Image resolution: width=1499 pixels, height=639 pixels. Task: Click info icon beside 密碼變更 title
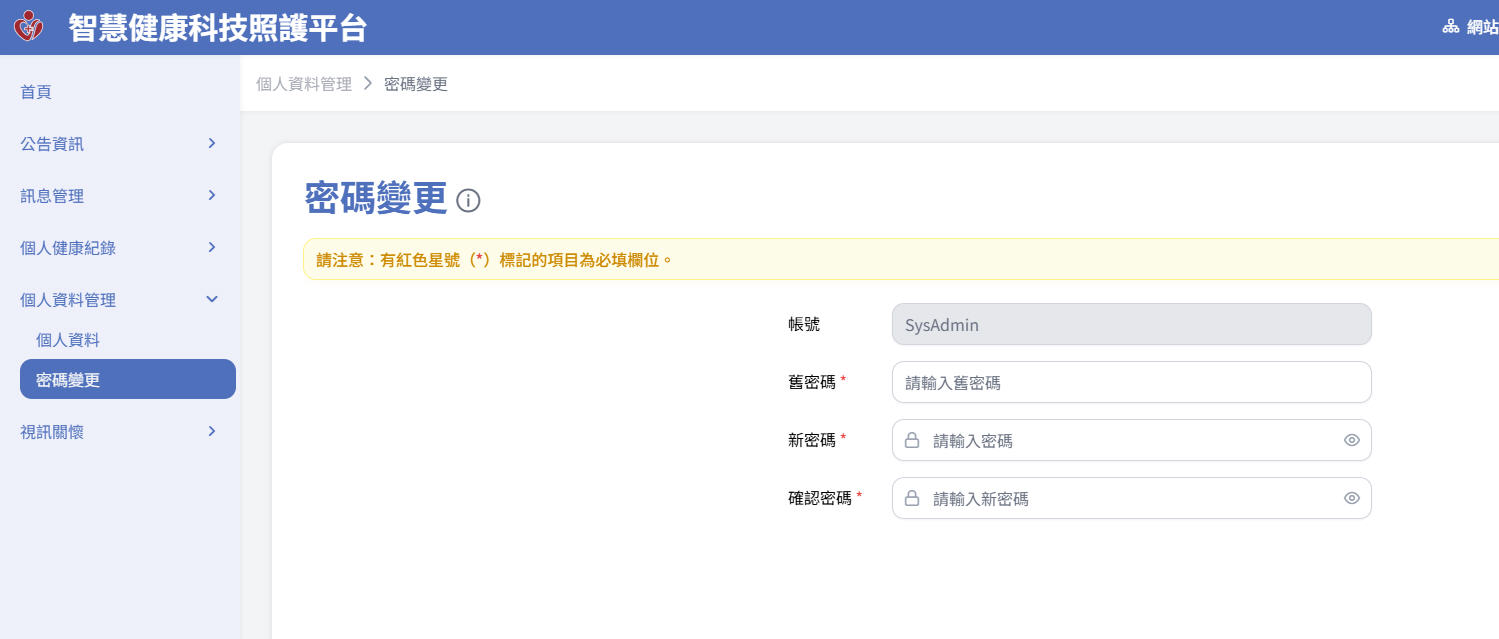pyautogui.click(x=468, y=201)
